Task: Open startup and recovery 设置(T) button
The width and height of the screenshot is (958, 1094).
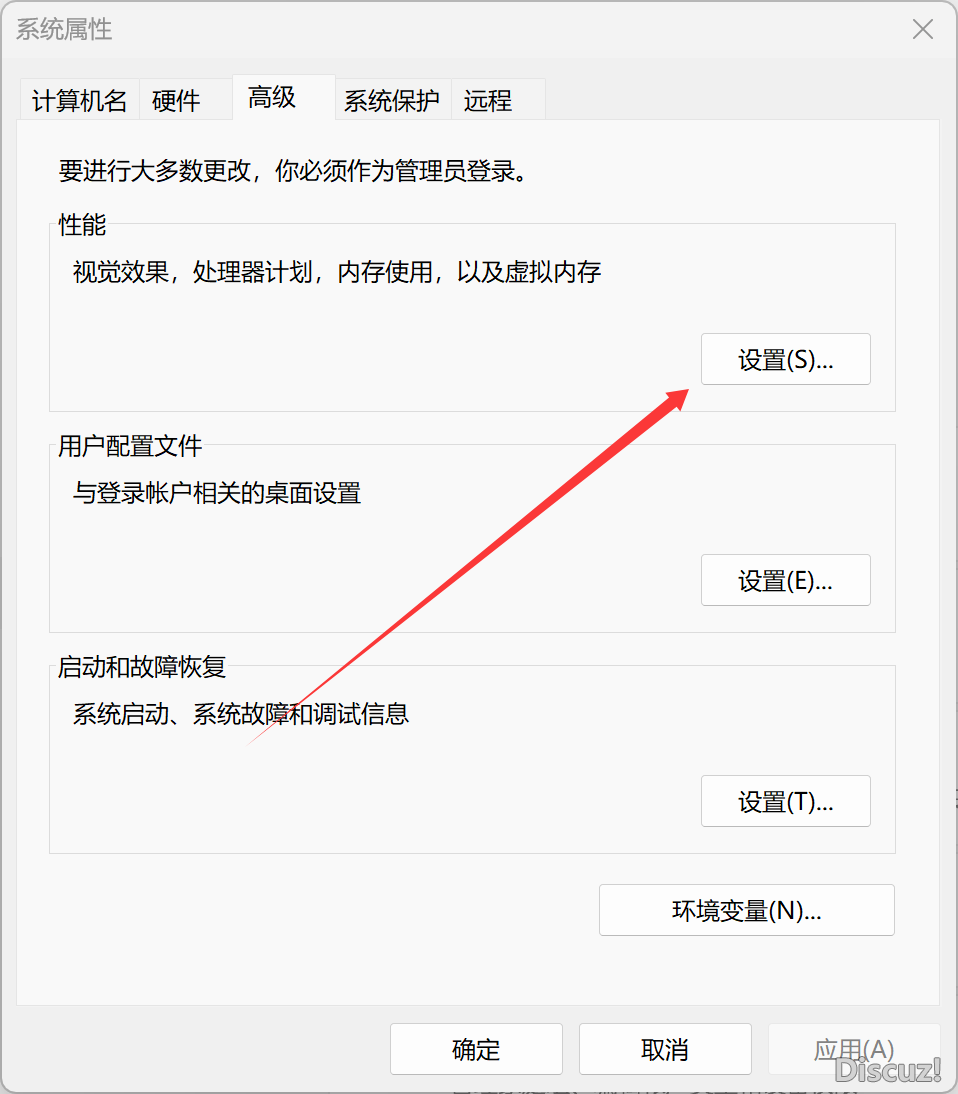Action: 785,801
